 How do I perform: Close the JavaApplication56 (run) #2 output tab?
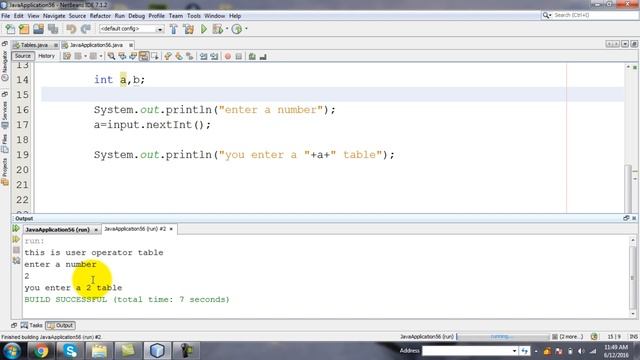point(171,229)
